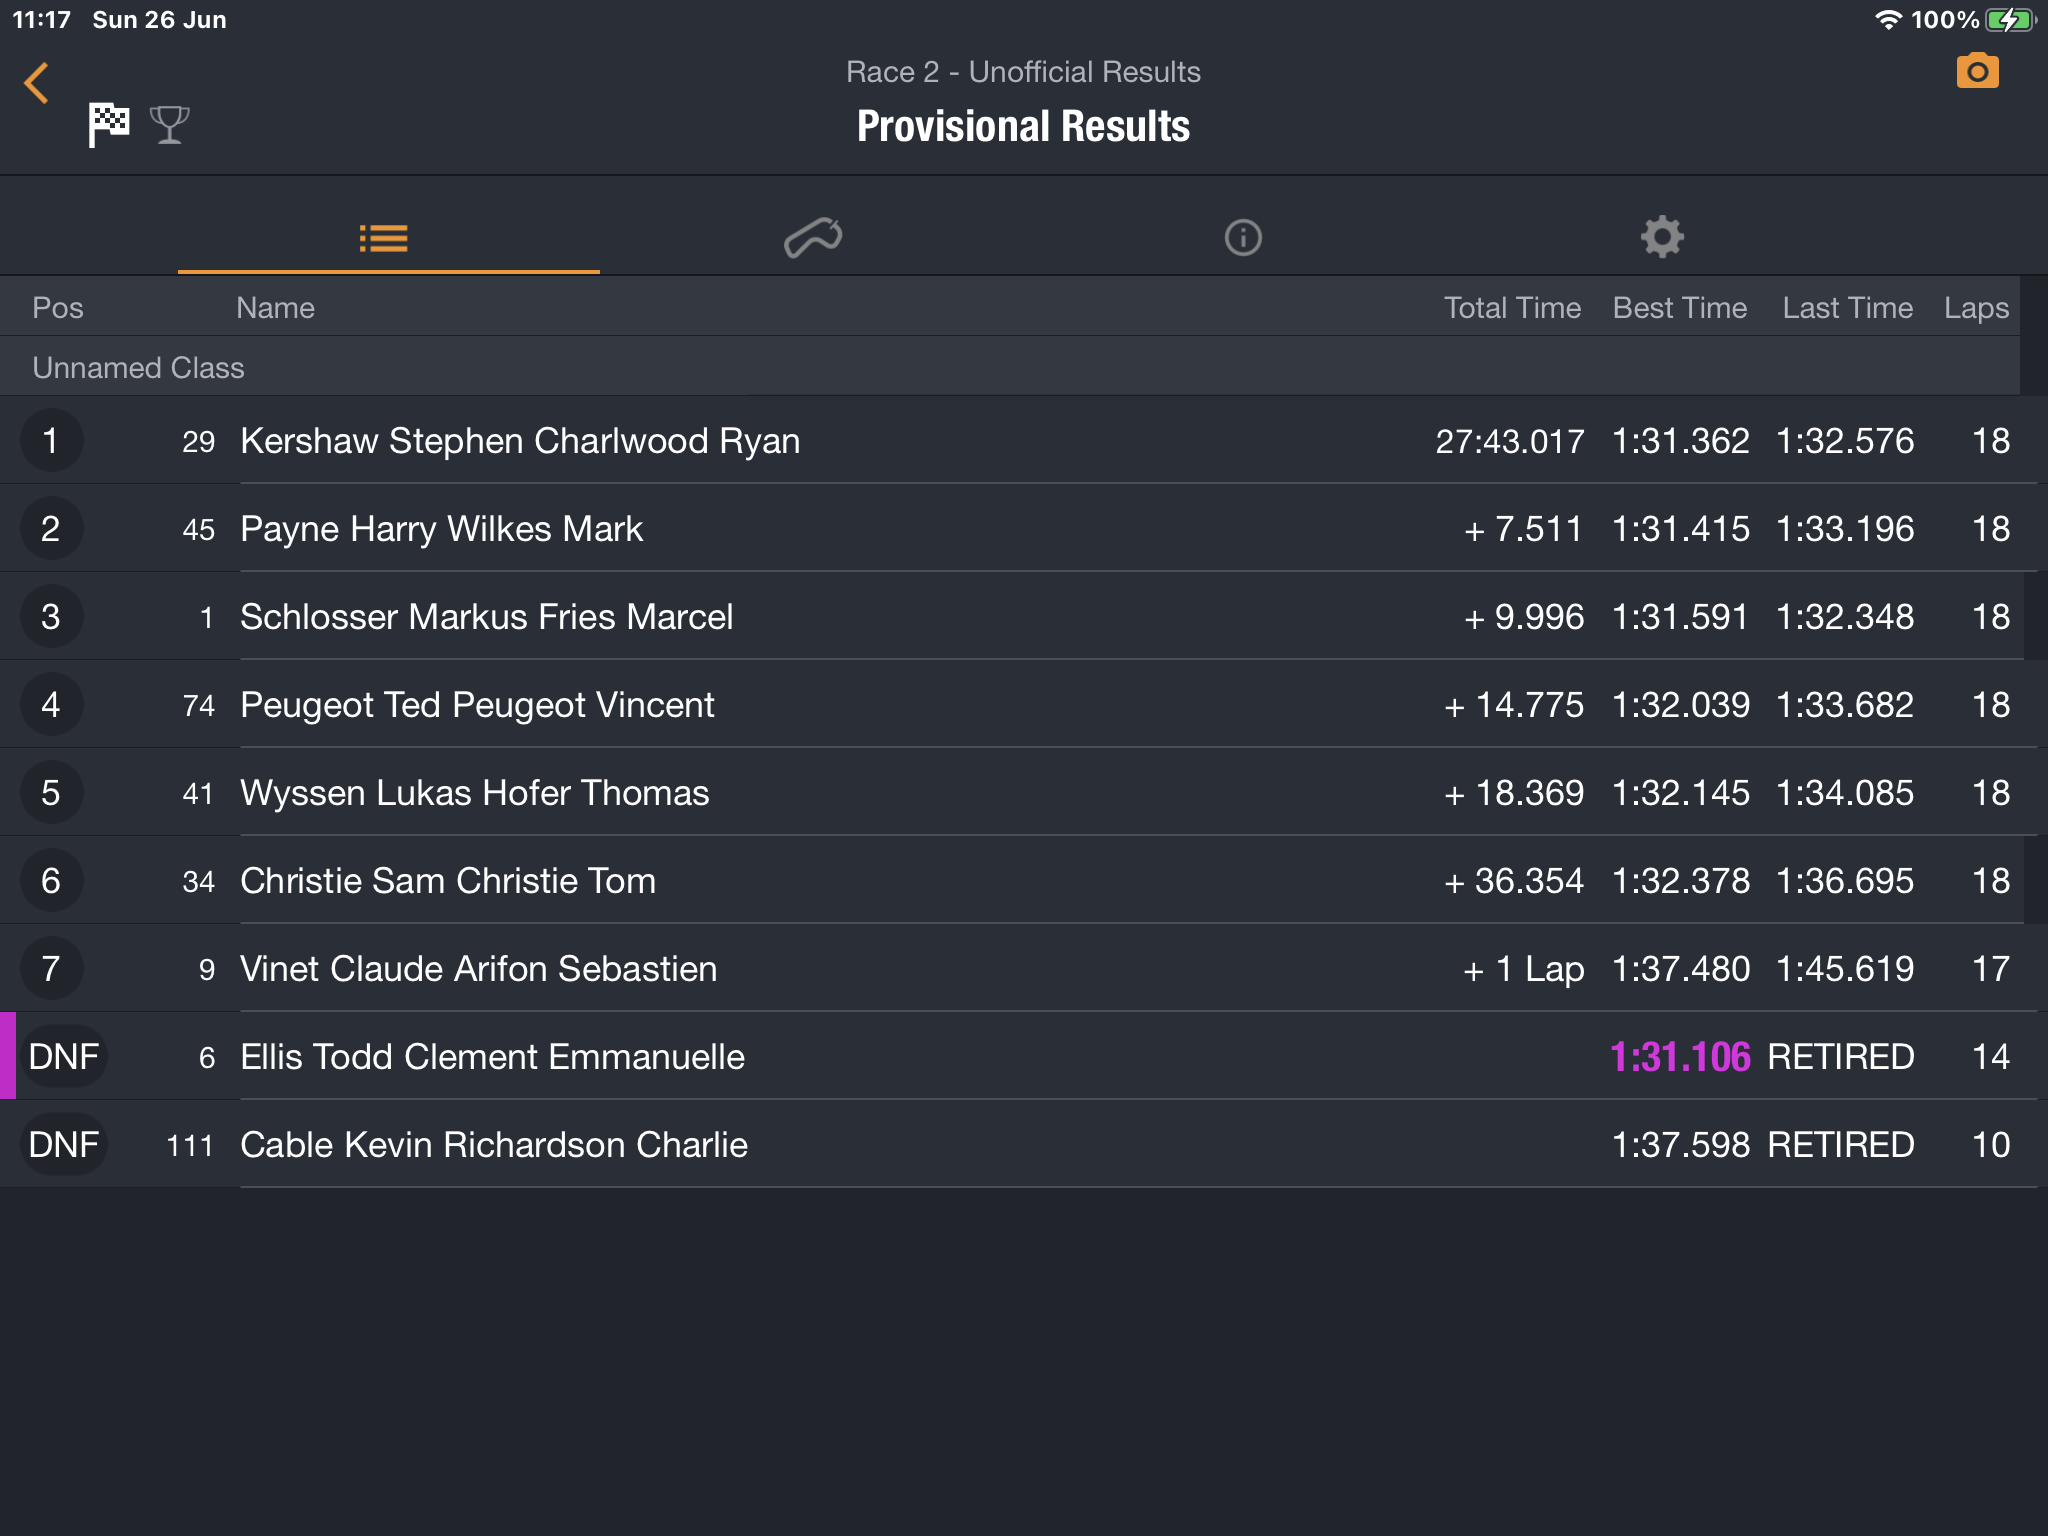Select the checkered flag results icon
This screenshot has height=1536, width=2048.
point(108,125)
